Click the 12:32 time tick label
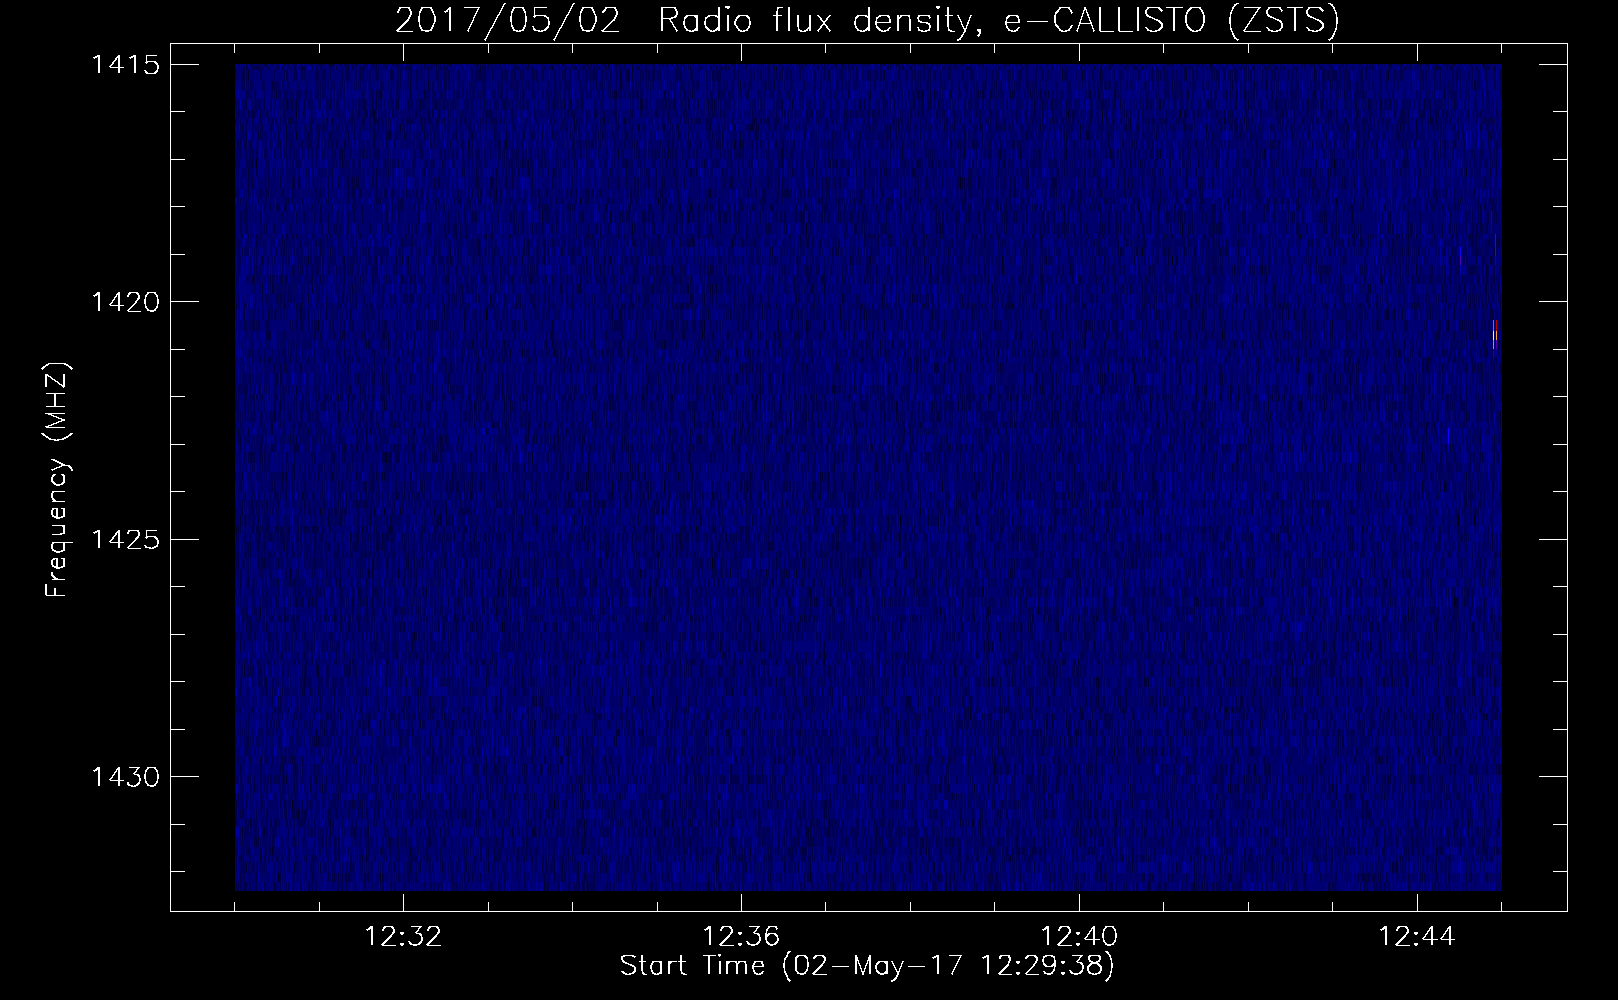The height and width of the screenshot is (1000, 1618). [403, 937]
